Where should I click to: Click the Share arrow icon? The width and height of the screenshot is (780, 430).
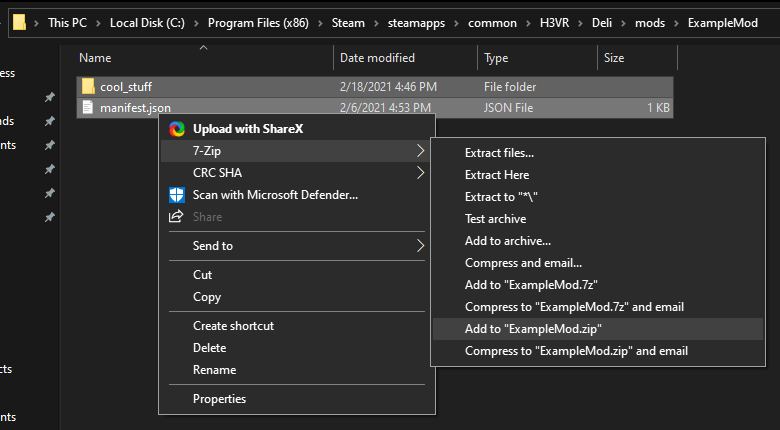tap(176, 216)
